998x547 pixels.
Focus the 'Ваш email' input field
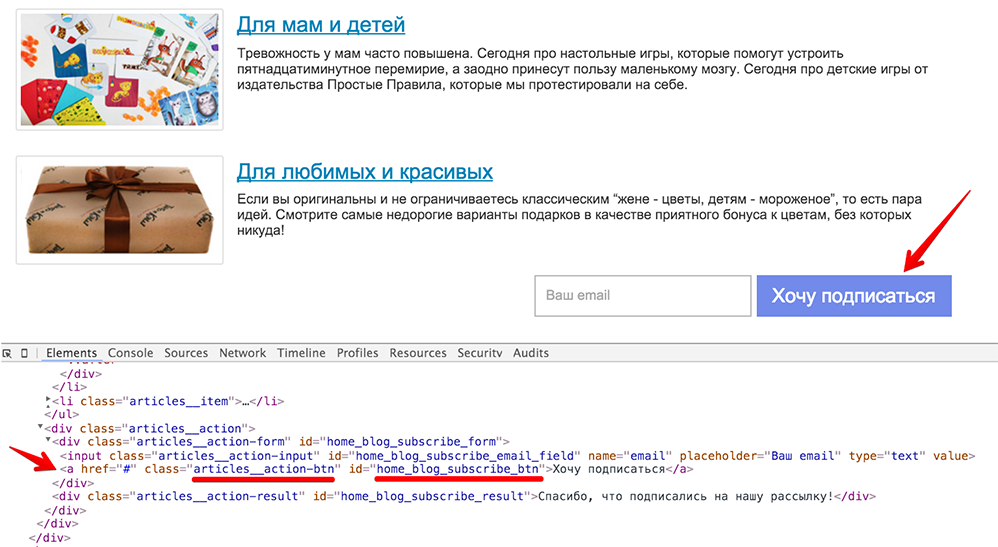(x=643, y=295)
